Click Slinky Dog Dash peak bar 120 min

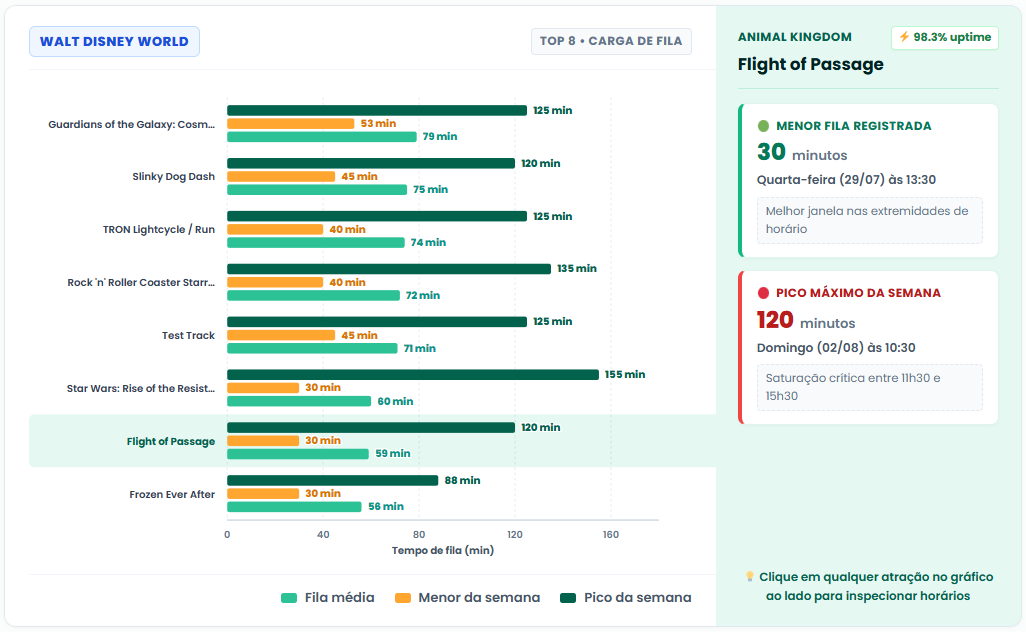pos(371,164)
